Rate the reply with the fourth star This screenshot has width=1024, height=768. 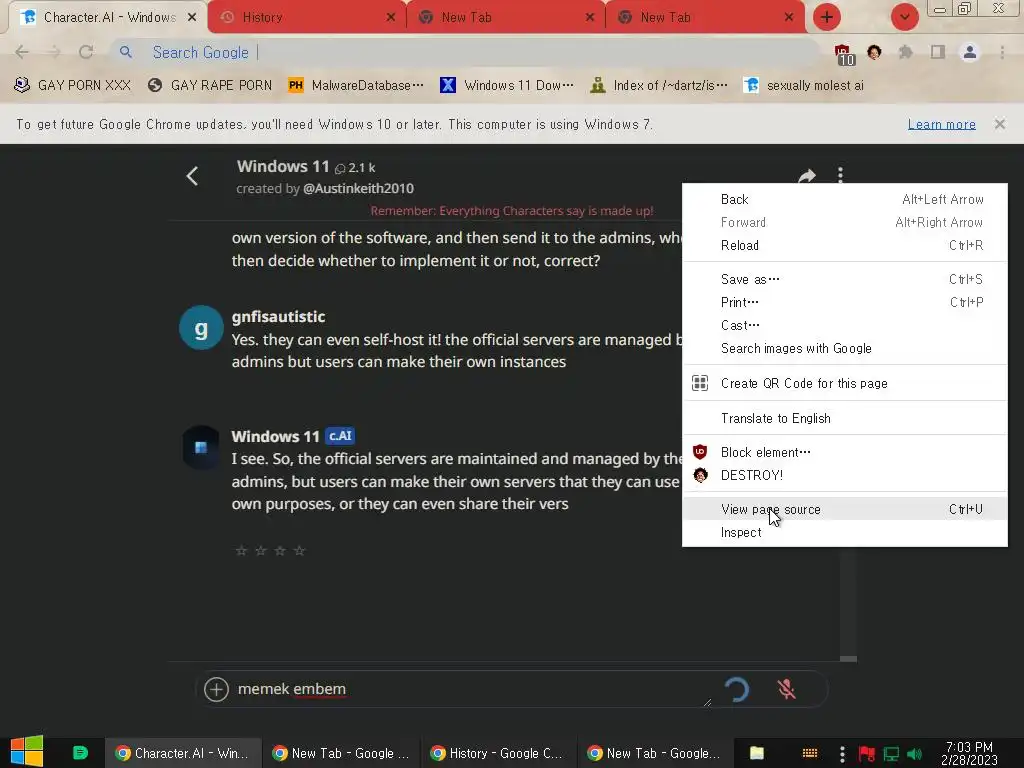pyautogui.click(x=299, y=551)
